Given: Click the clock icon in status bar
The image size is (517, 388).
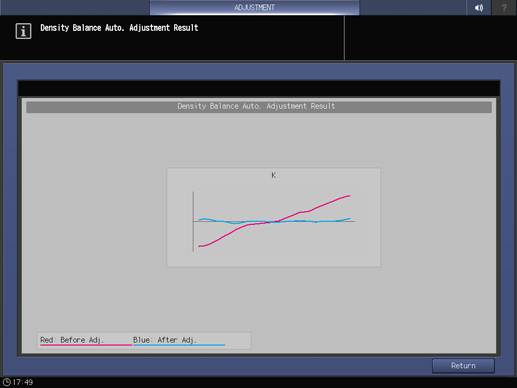Looking at the screenshot, I should (x=6, y=382).
